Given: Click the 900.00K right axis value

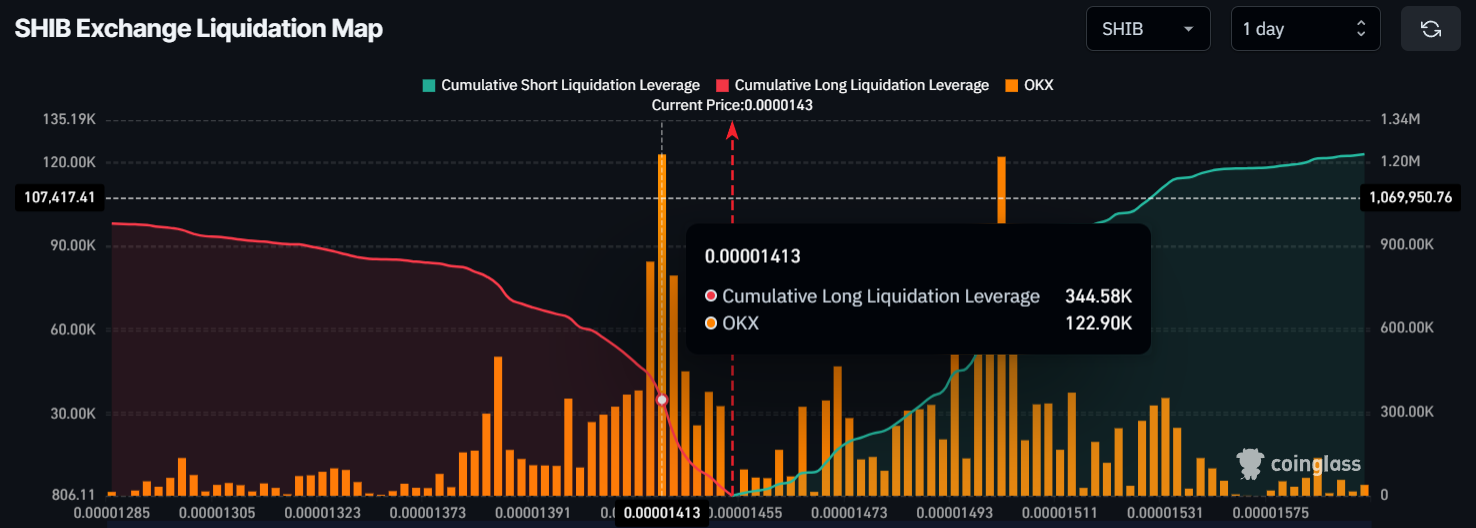Looking at the screenshot, I should tap(1408, 245).
